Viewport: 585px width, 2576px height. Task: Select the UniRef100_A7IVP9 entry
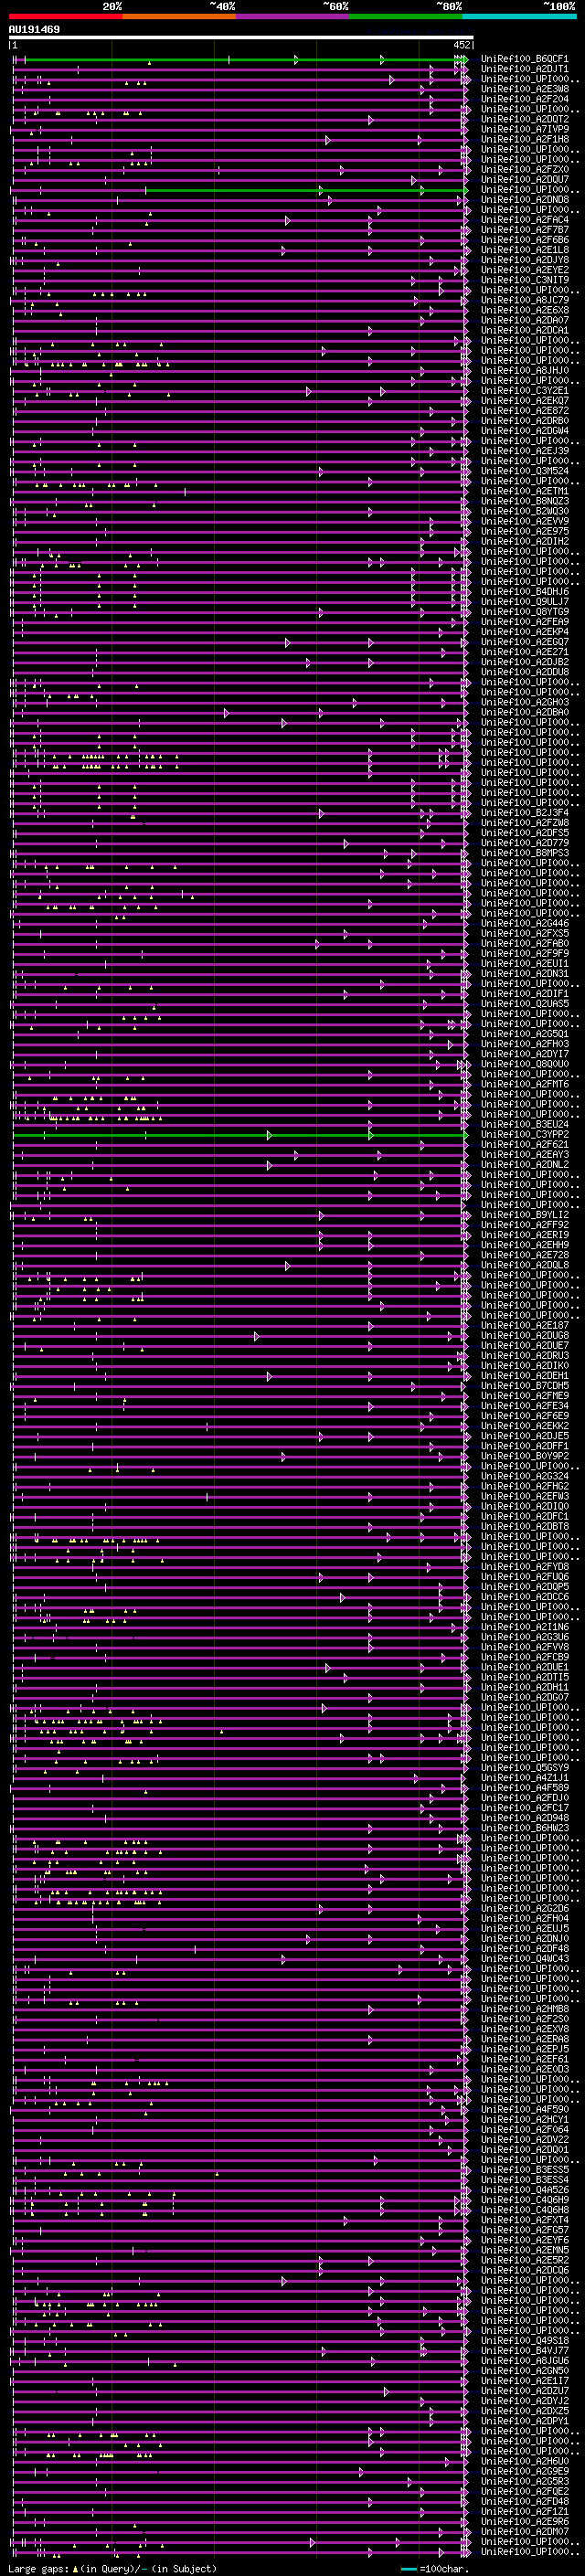524,129
